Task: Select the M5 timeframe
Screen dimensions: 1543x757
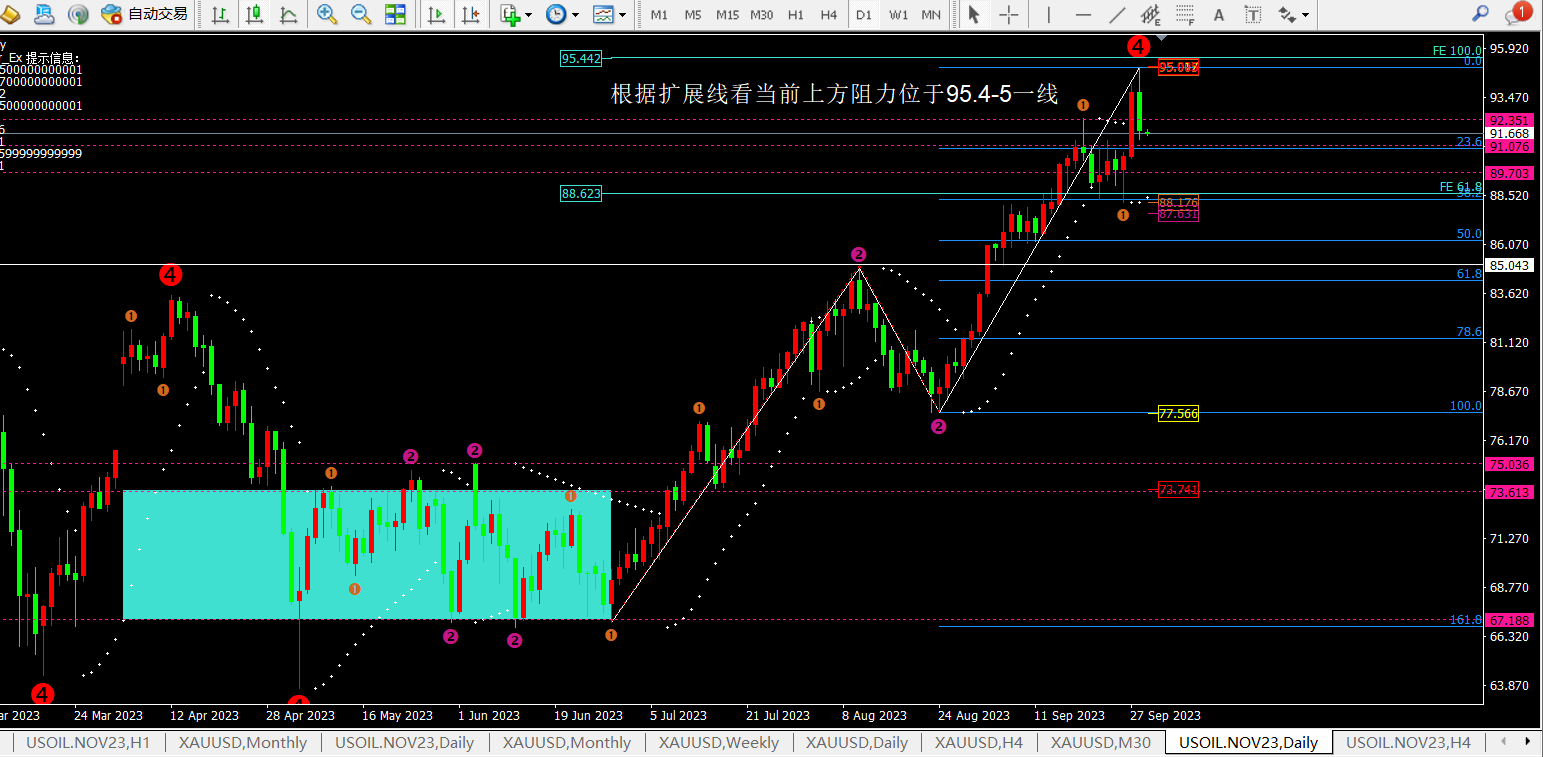Action: click(693, 15)
